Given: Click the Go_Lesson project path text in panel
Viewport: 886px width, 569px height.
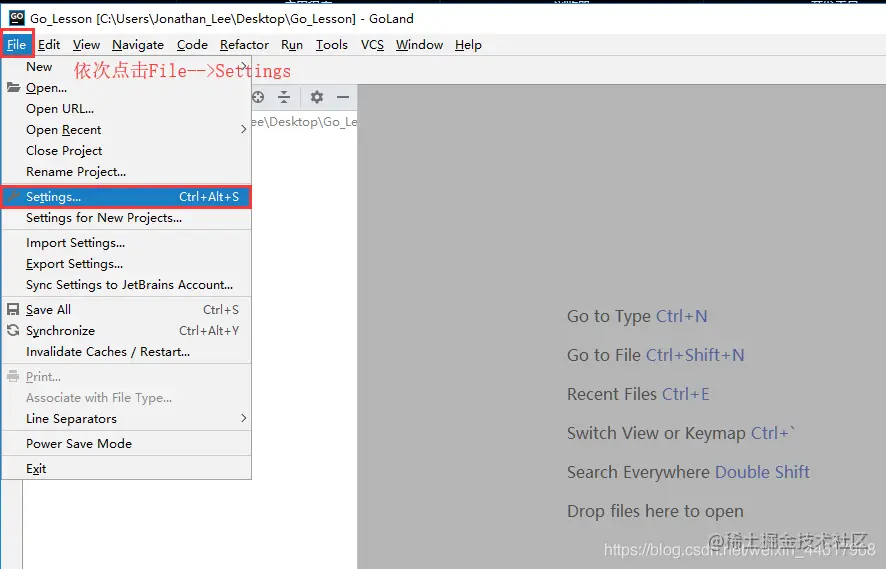Looking at the screenshot, I should click(305, 122).
